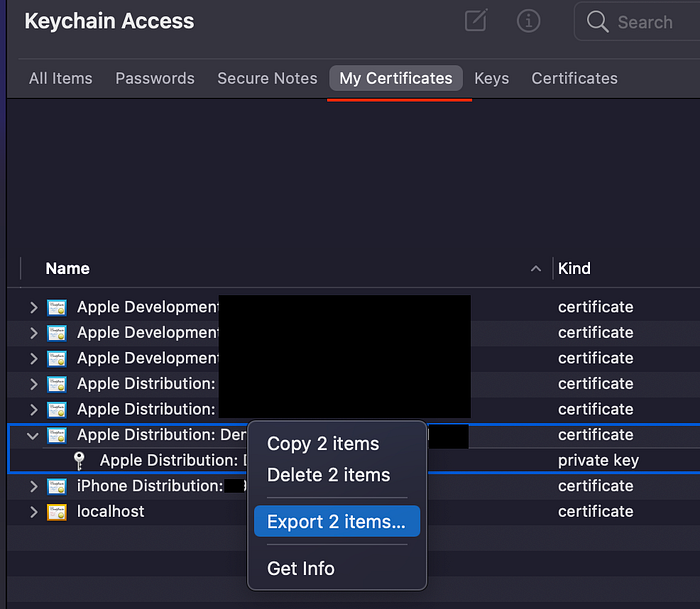The image size is (700, 609).
Task: Expand the second Apple Development certificate
Action: 33,333
